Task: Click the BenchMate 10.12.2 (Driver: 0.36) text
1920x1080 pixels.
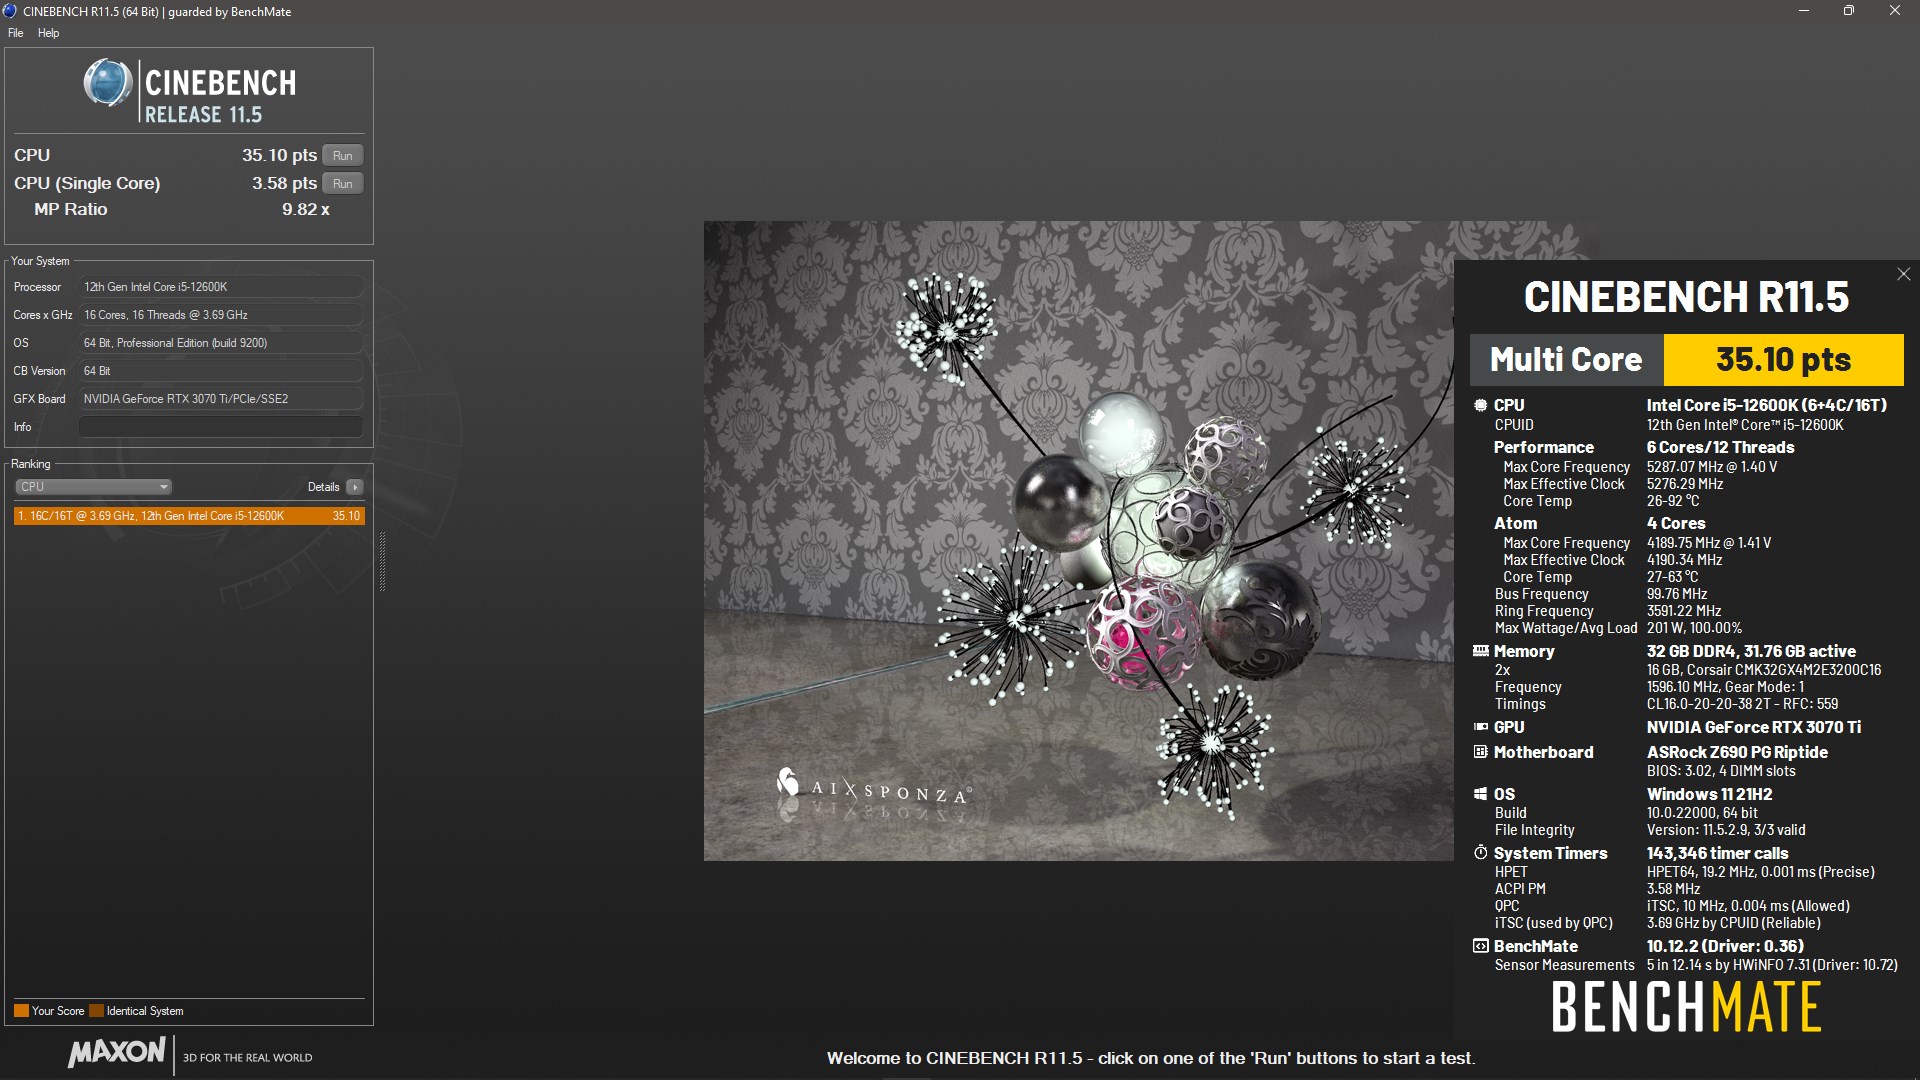Action: [x=1725, y=946]
